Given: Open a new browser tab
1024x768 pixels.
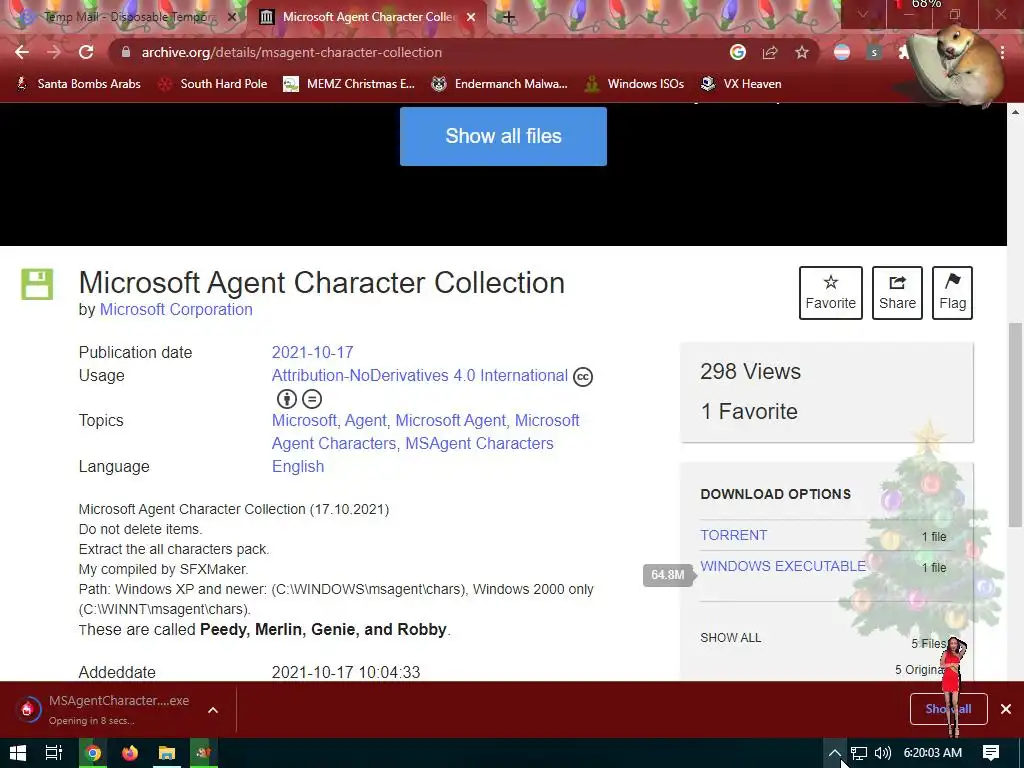Looking at the screenshot, I should [509, 17].
